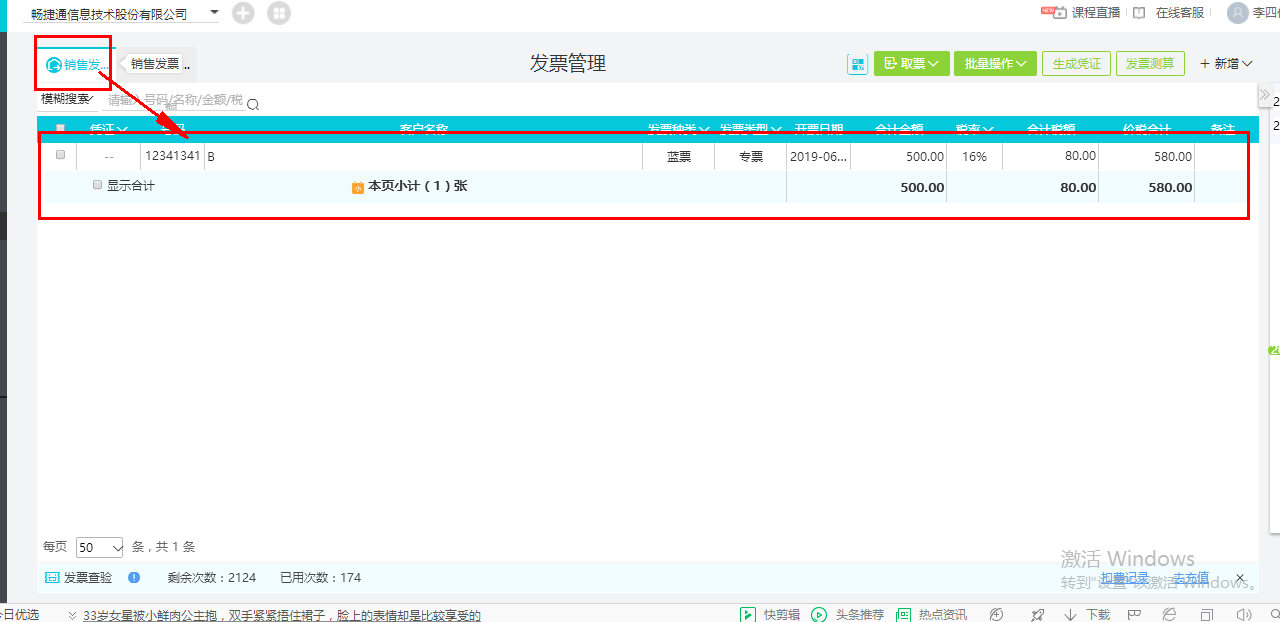1280x622 pixels.
Task: Click the user avatar icon near 李四
Action: (x=1238, y=13)
